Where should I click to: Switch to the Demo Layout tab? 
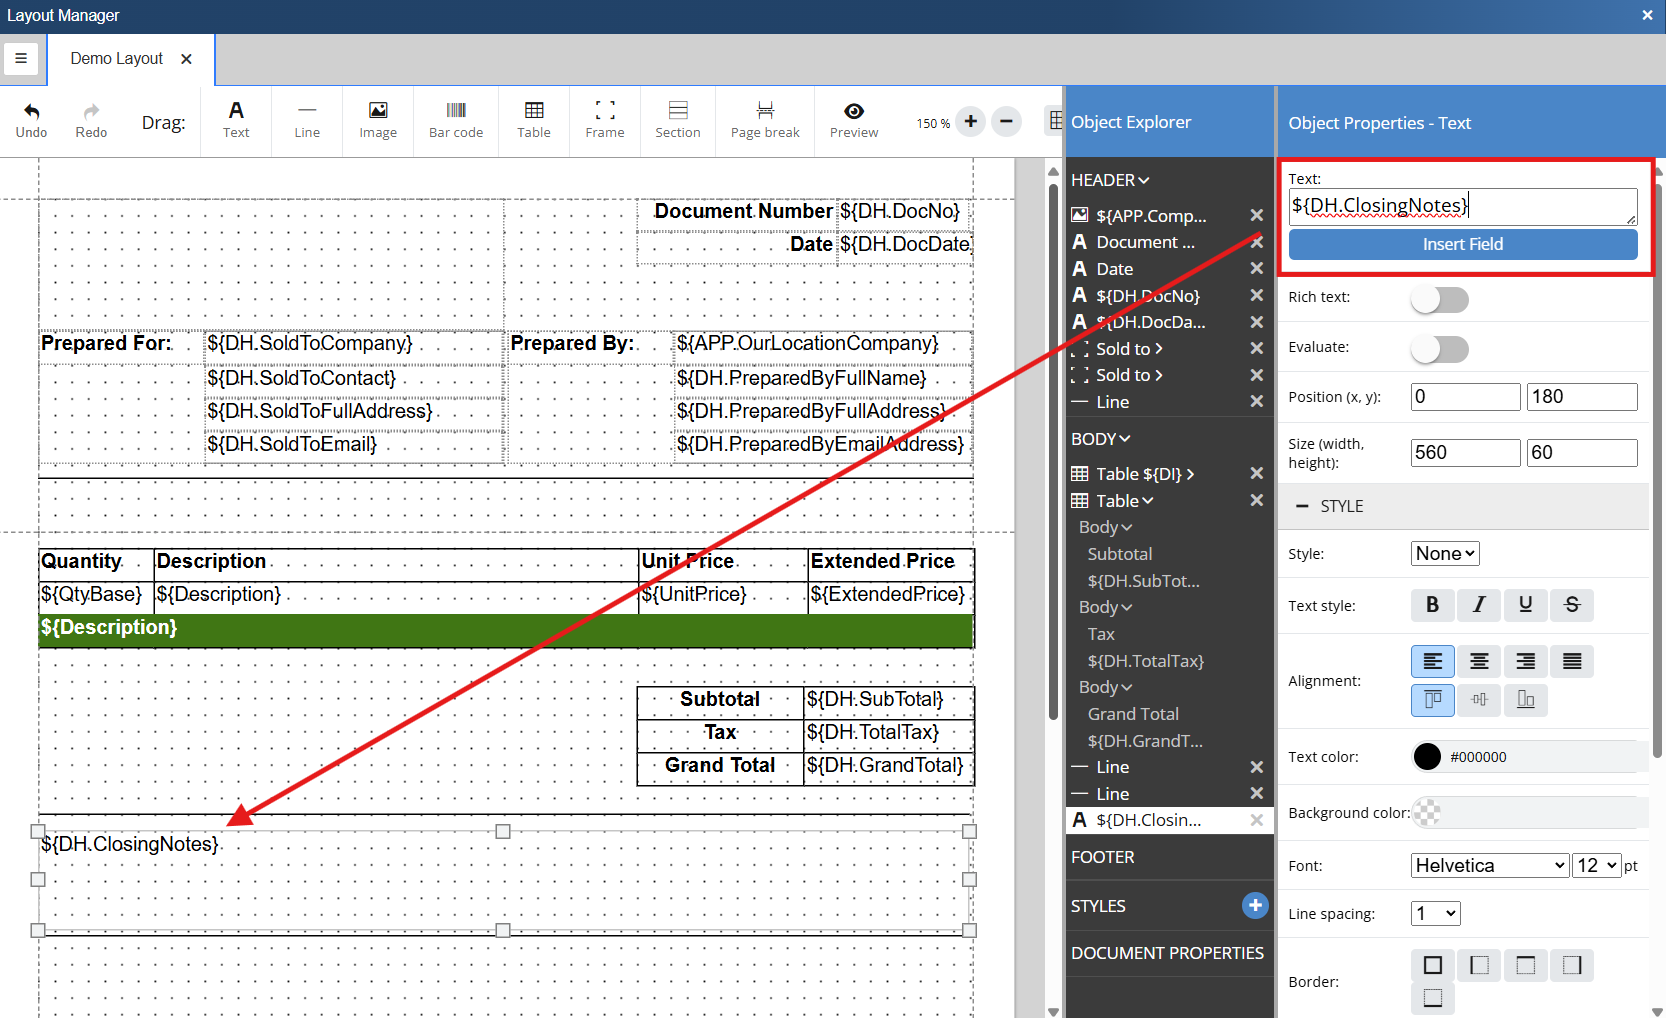117,59
